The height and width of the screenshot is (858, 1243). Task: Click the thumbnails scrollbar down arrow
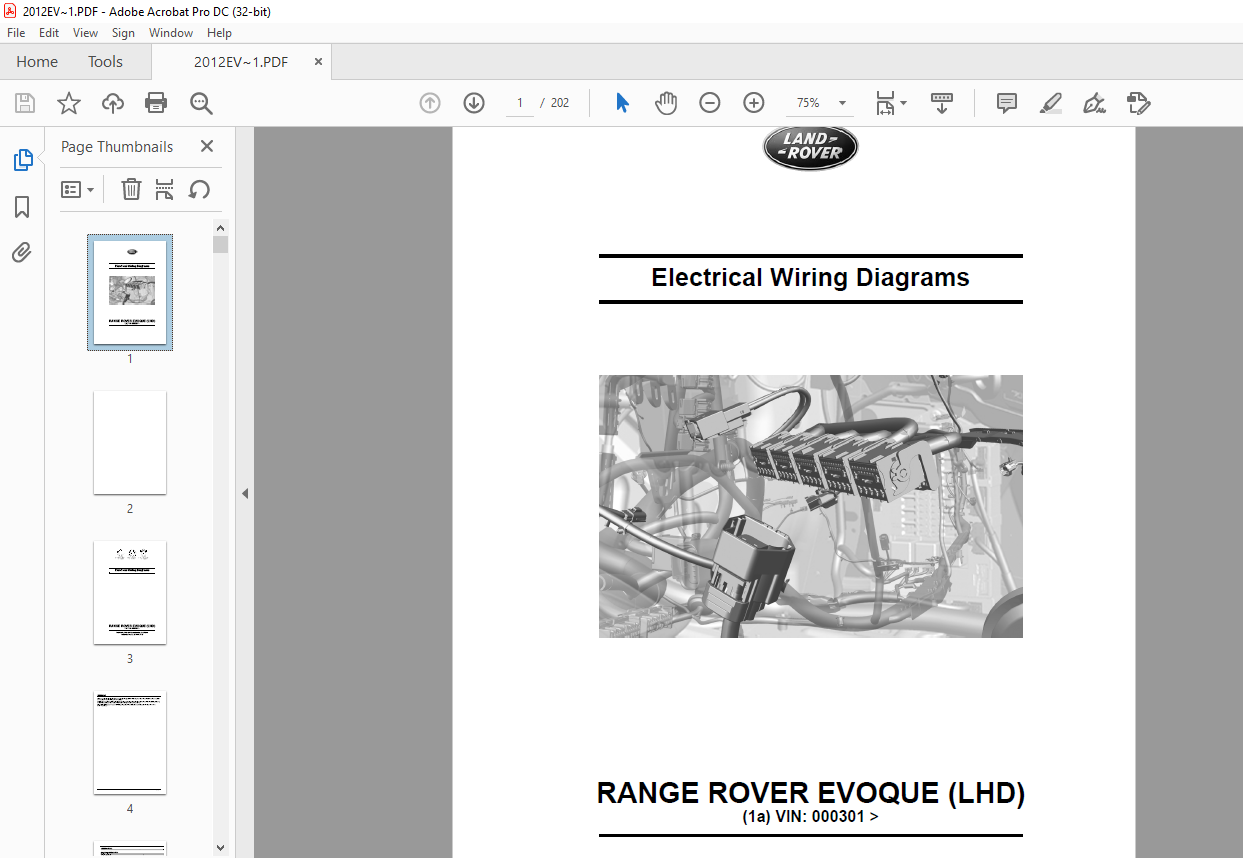click(x=221, y=848)
